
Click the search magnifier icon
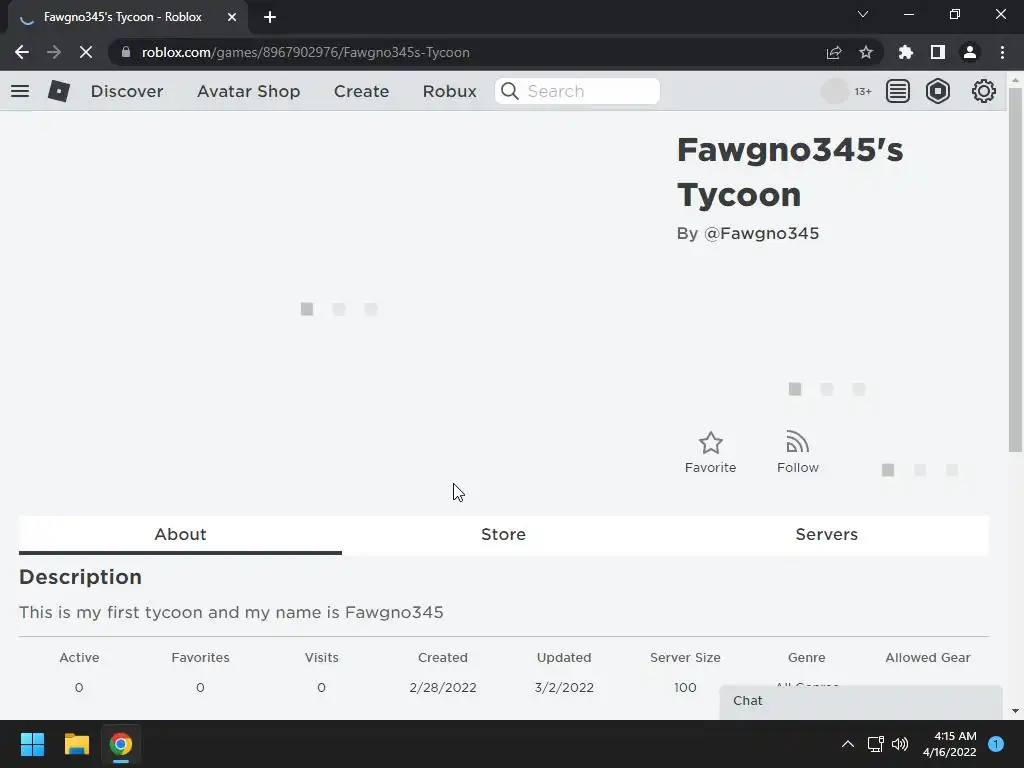click(x=510, y=91)
